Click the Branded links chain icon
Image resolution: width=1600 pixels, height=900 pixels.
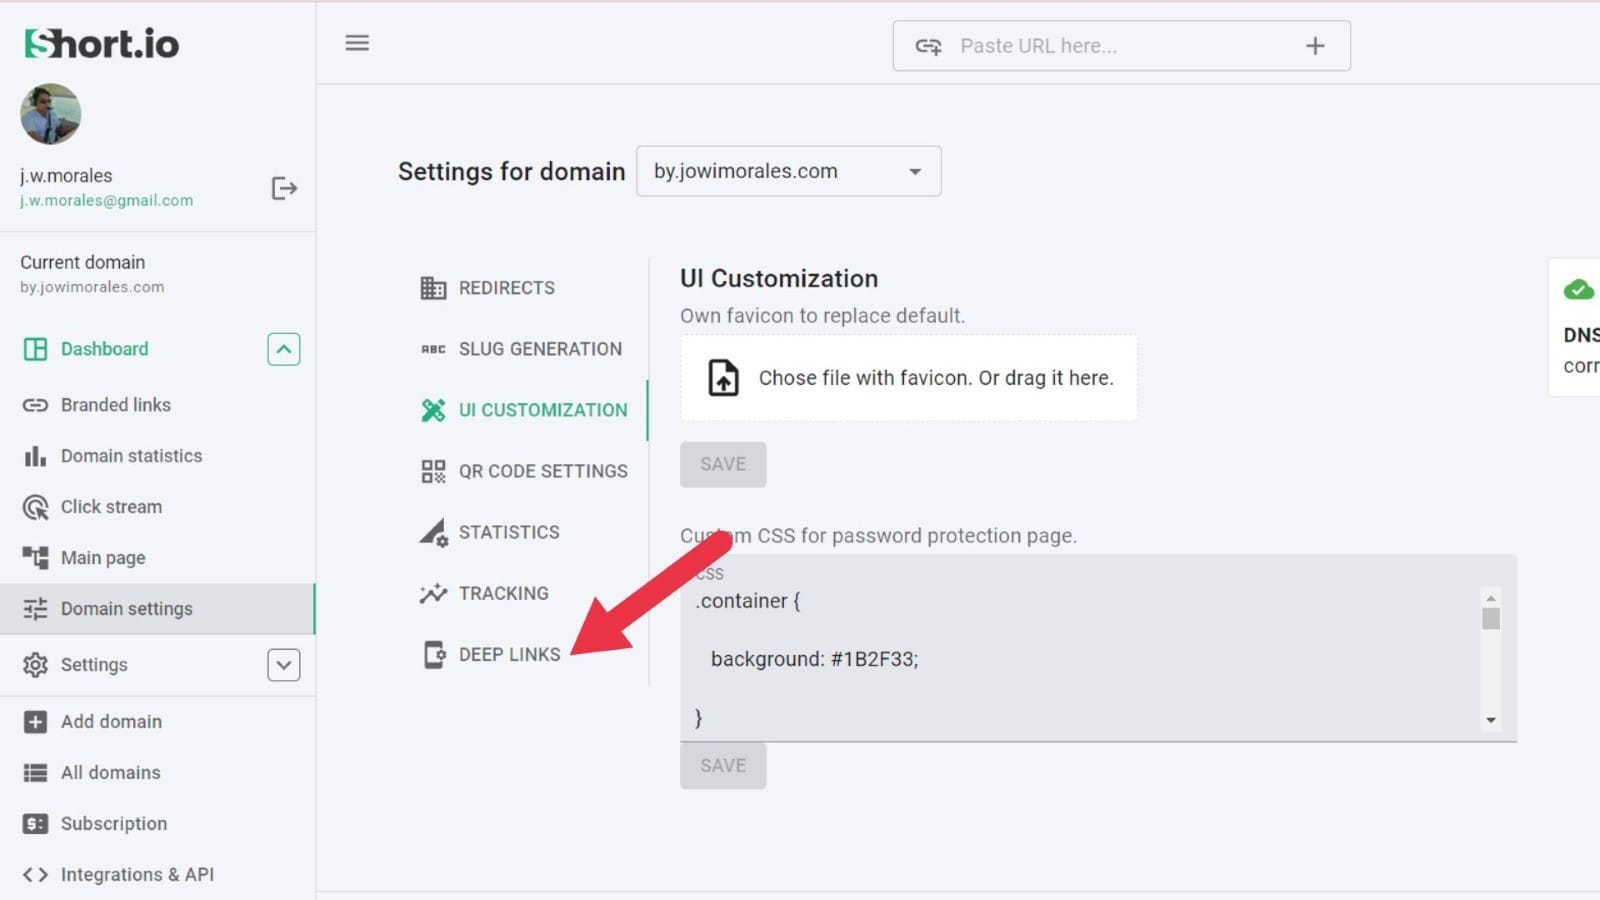[35, 405]
